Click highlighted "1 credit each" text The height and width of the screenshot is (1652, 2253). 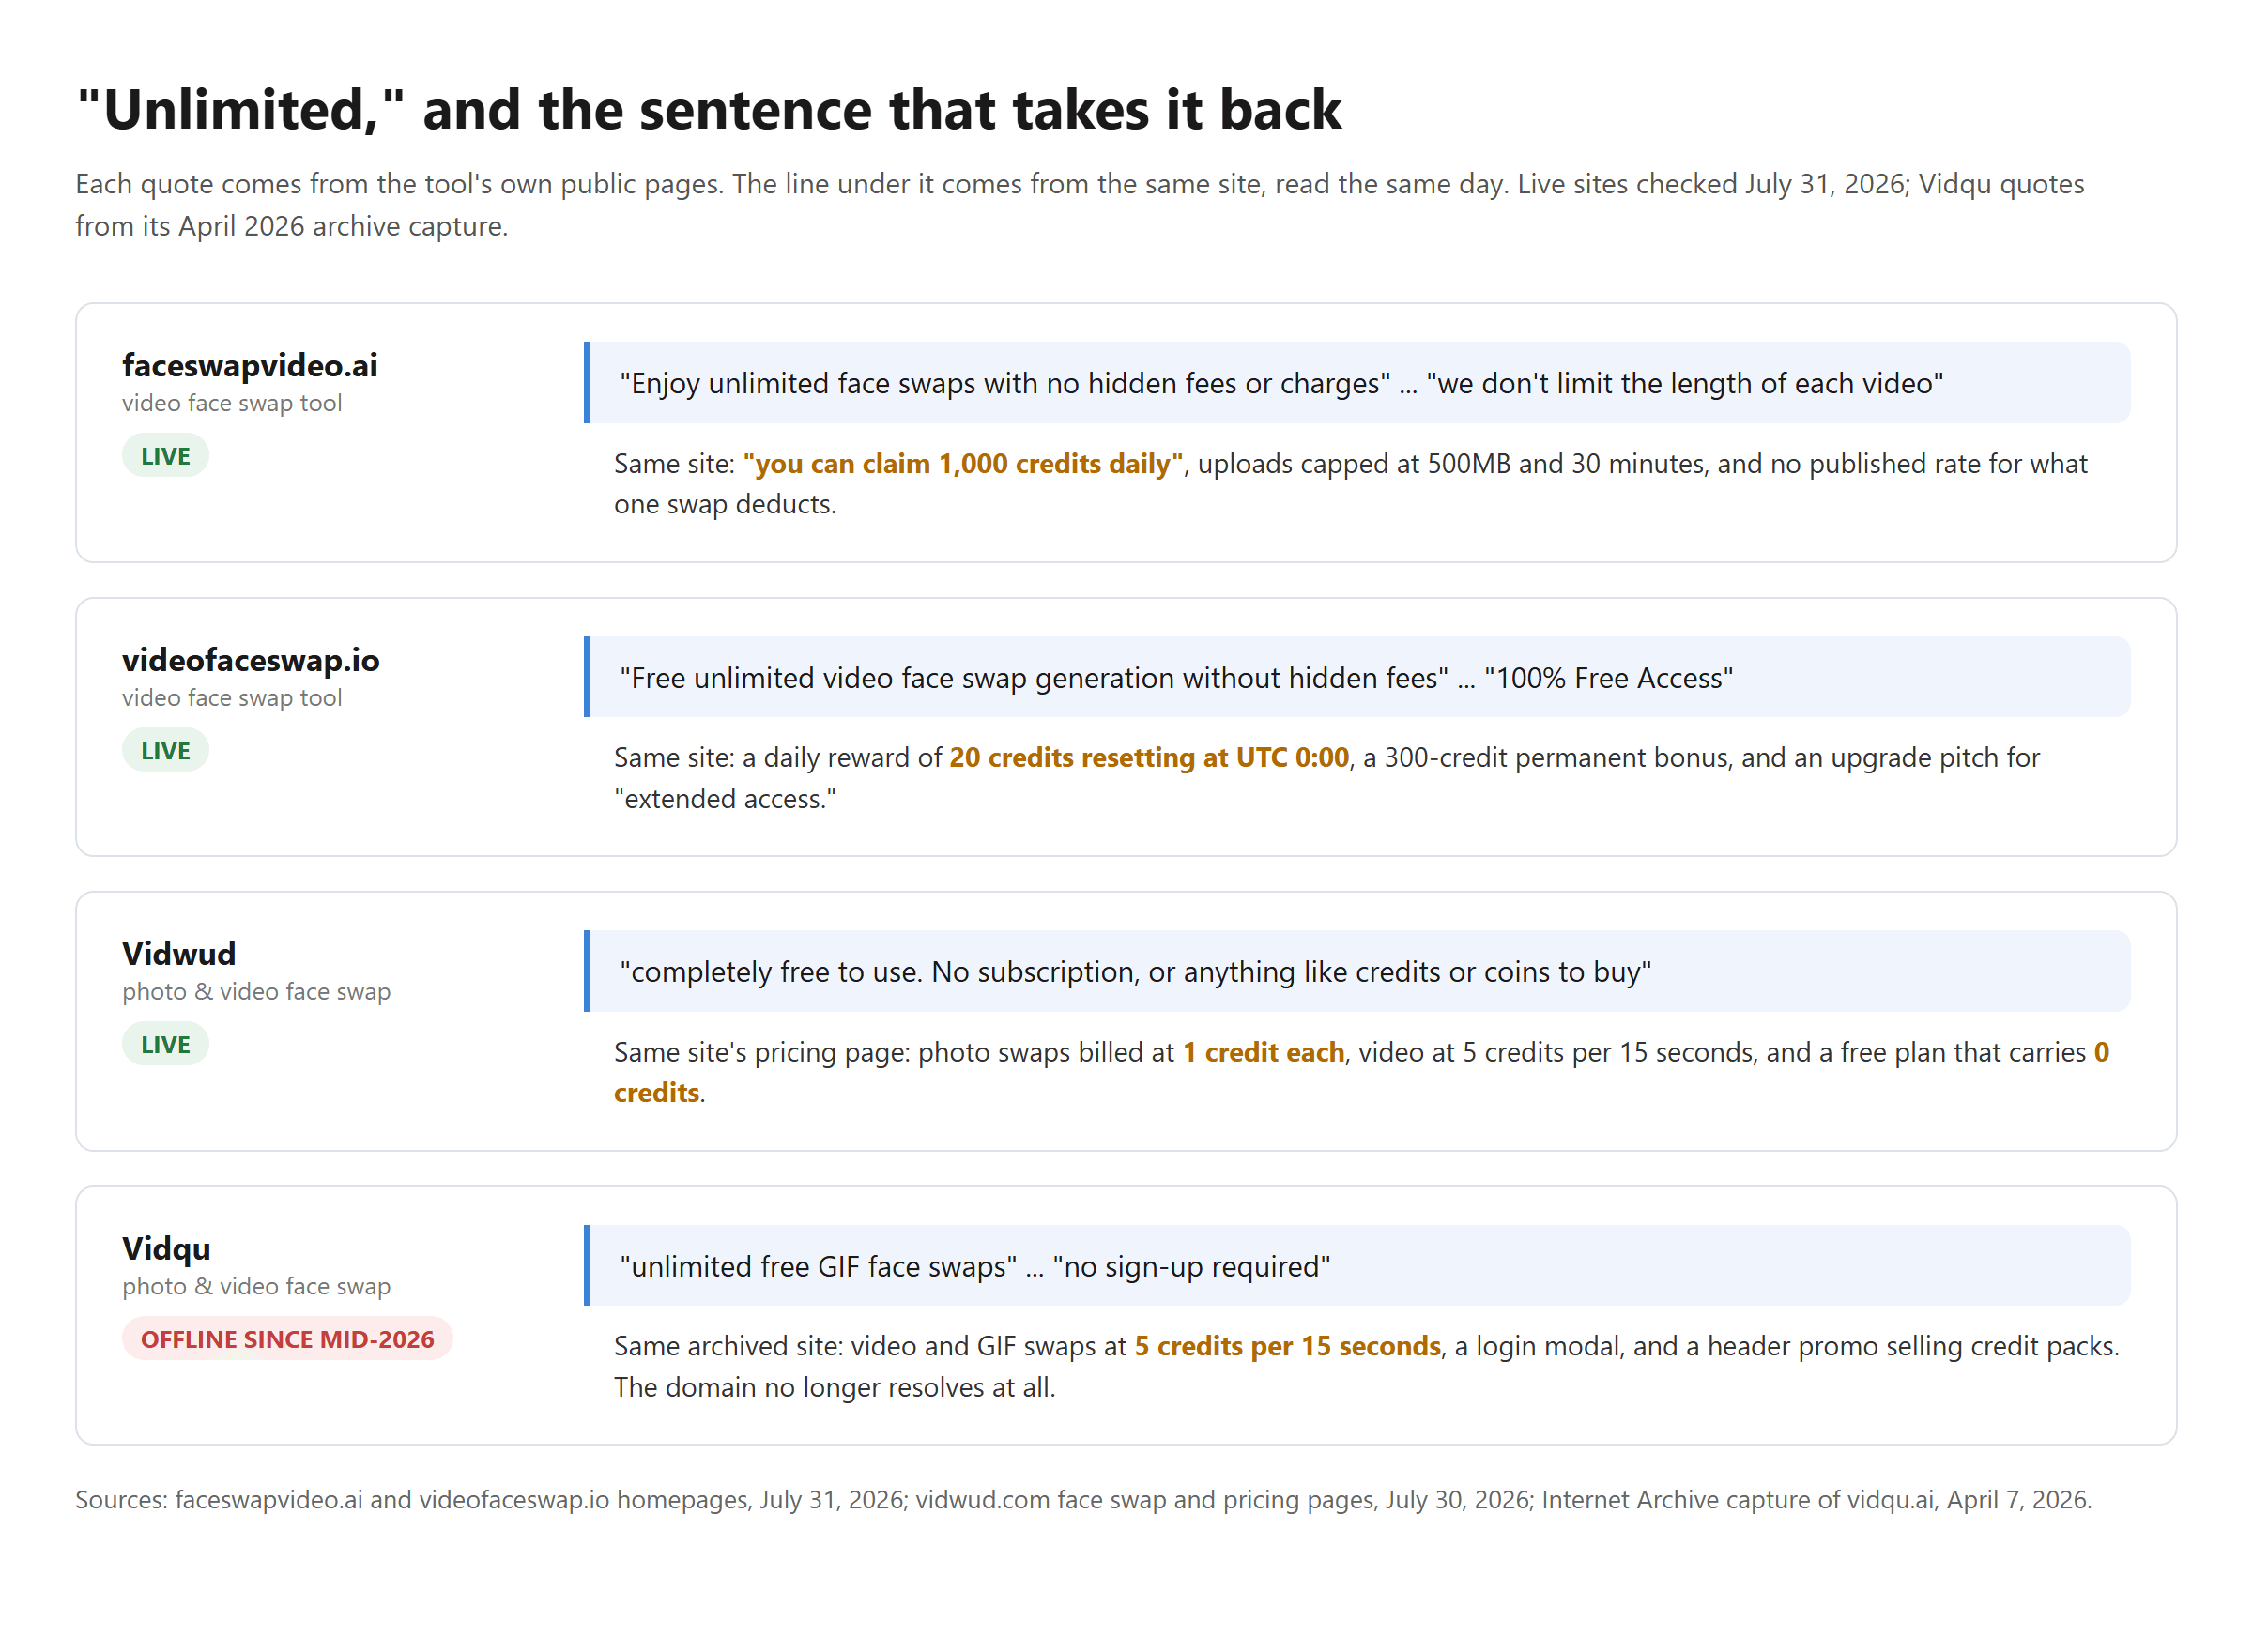1263,1053
